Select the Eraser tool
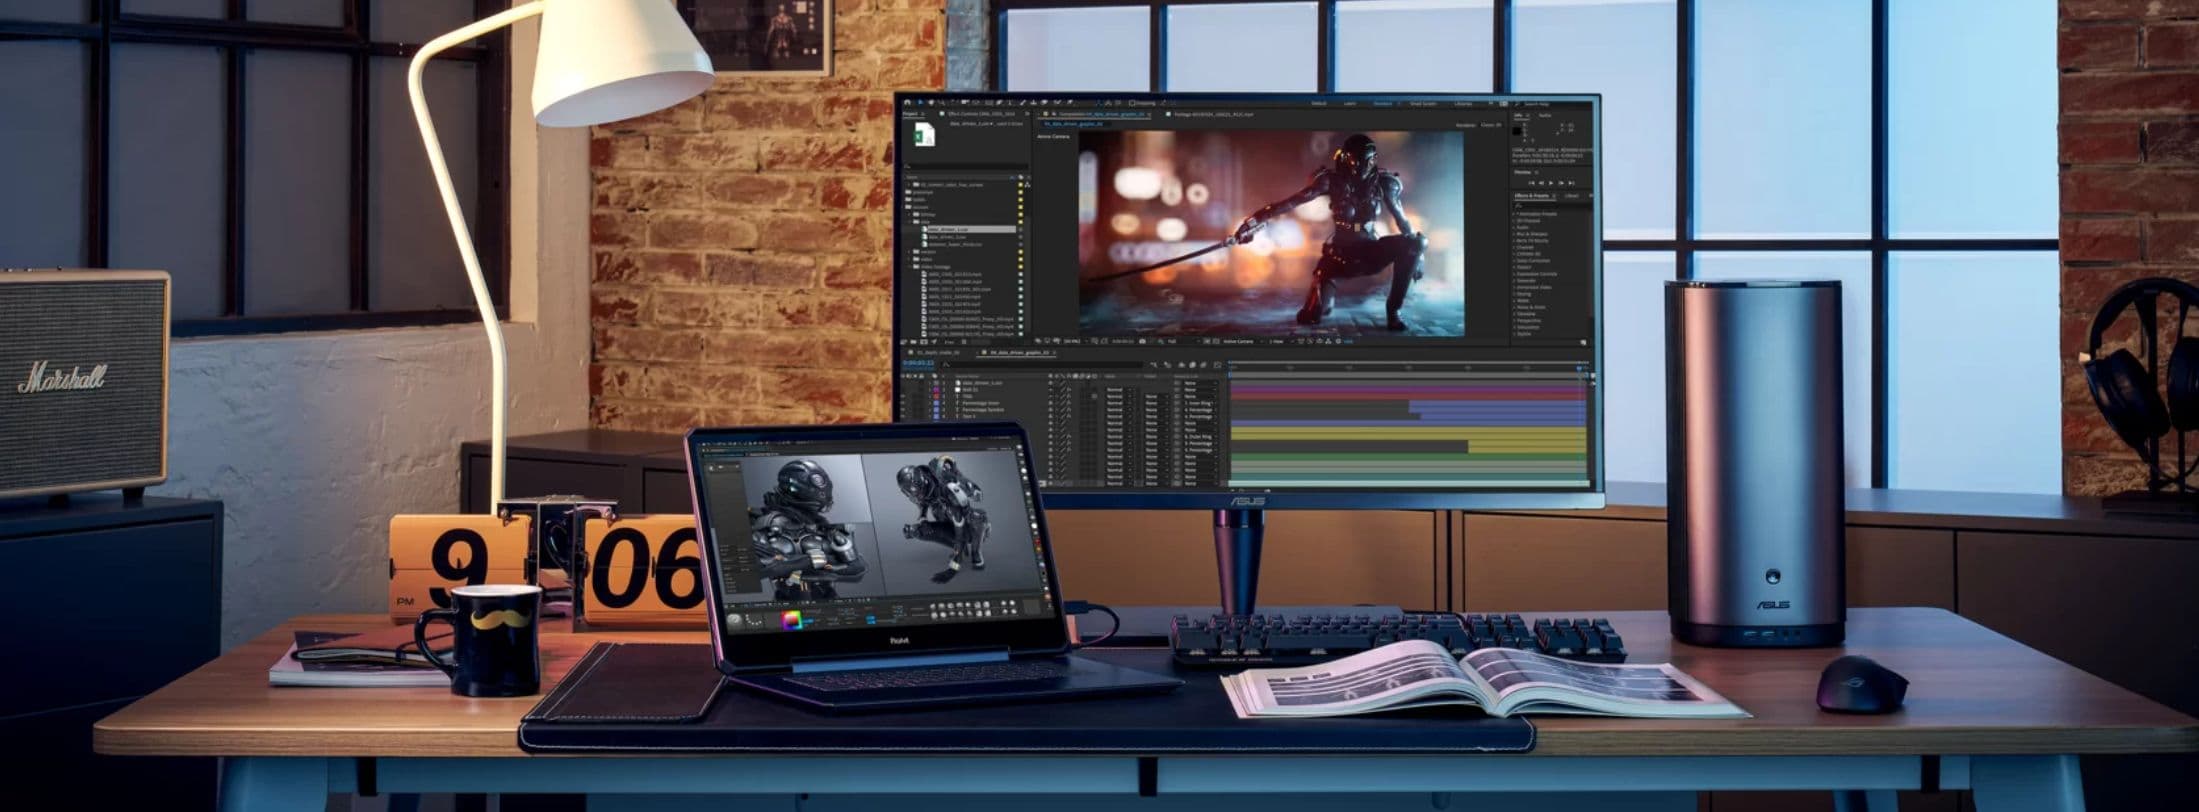 coord(1046,103)
